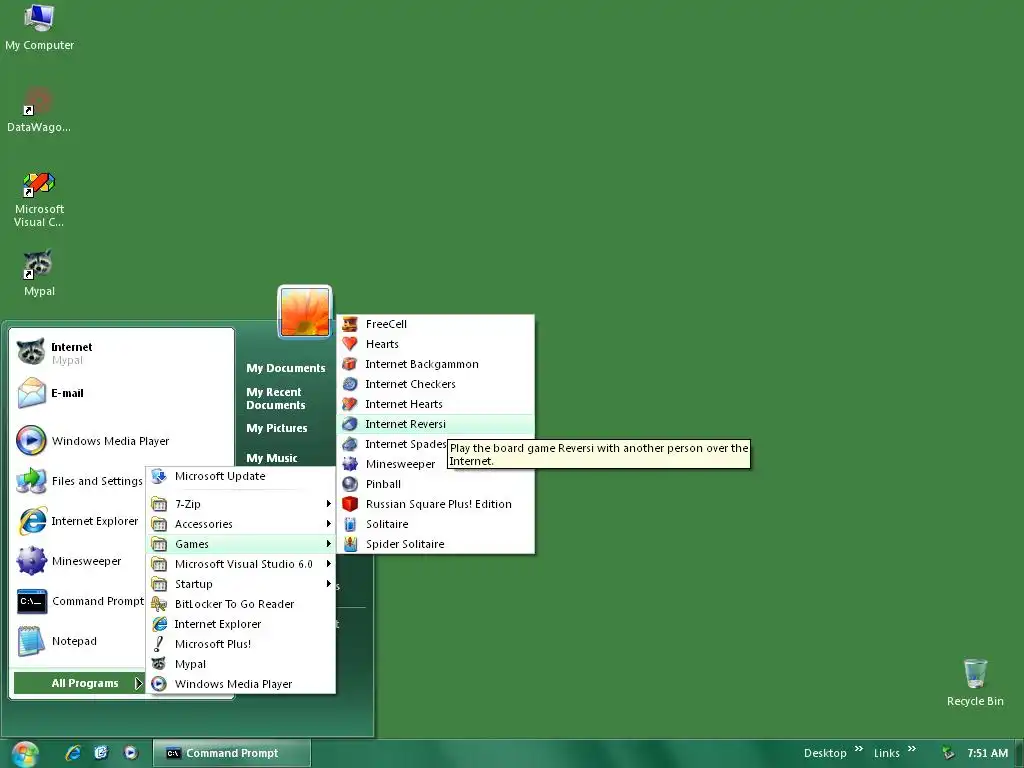Open Microsoft Update from All Programs

pos(241,476)
